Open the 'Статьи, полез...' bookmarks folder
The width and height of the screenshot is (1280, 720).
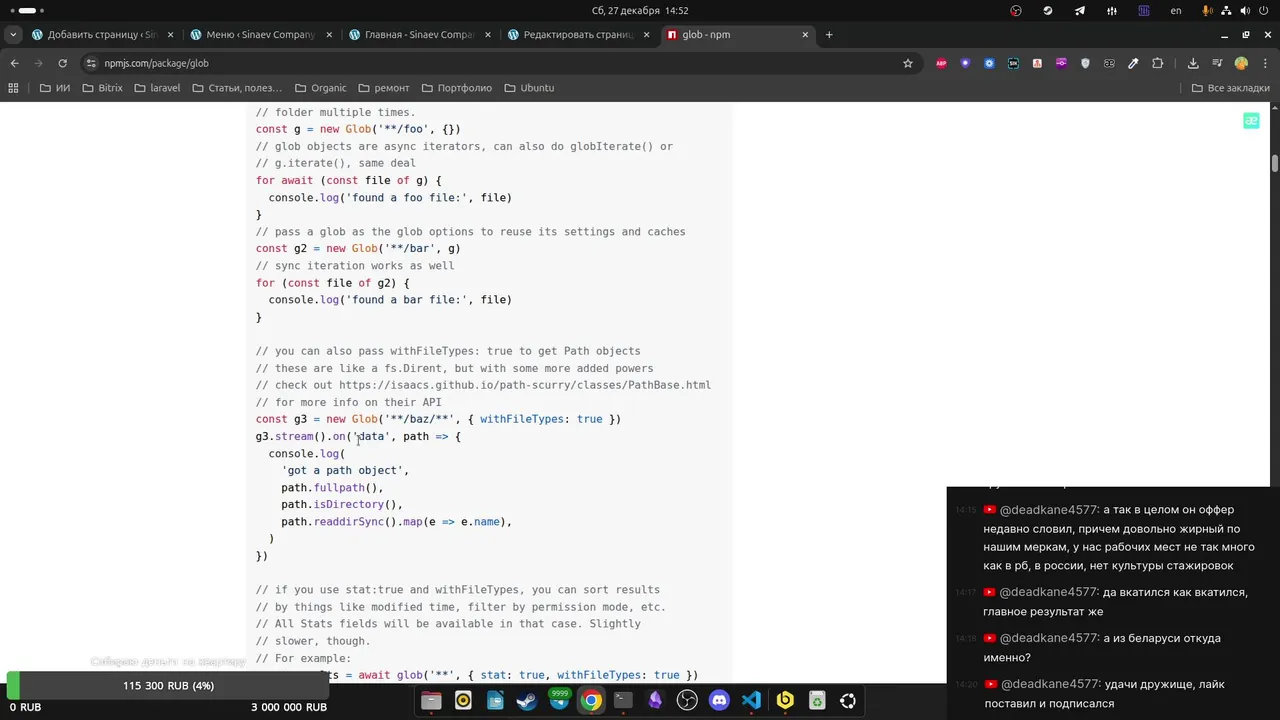coord(237,88)
